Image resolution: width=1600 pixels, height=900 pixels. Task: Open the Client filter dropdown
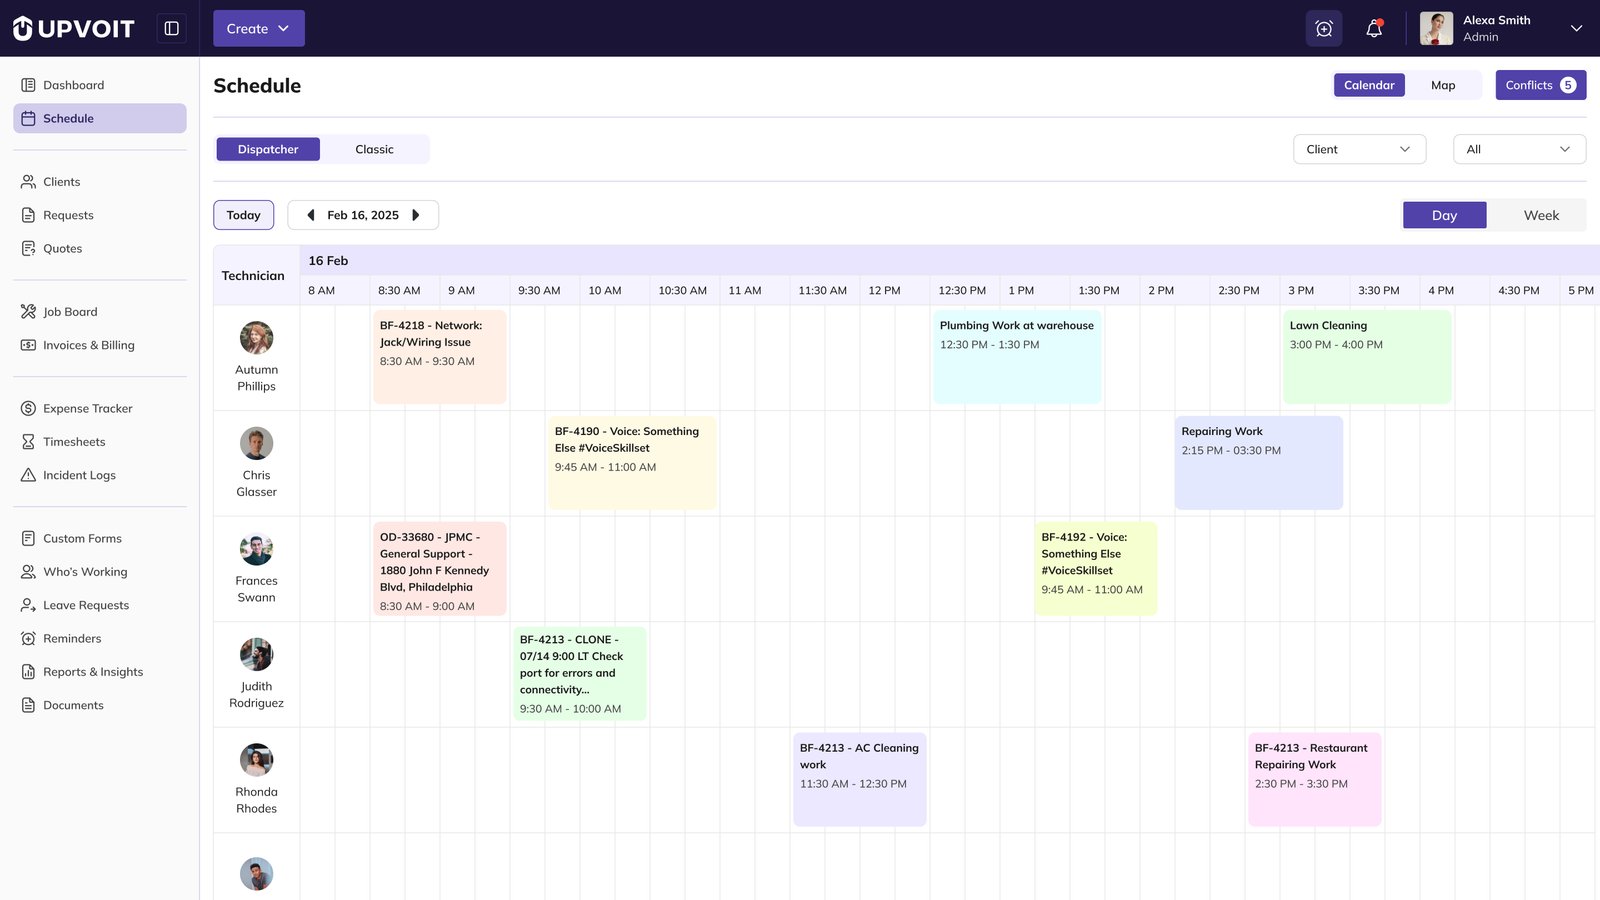1358,149
